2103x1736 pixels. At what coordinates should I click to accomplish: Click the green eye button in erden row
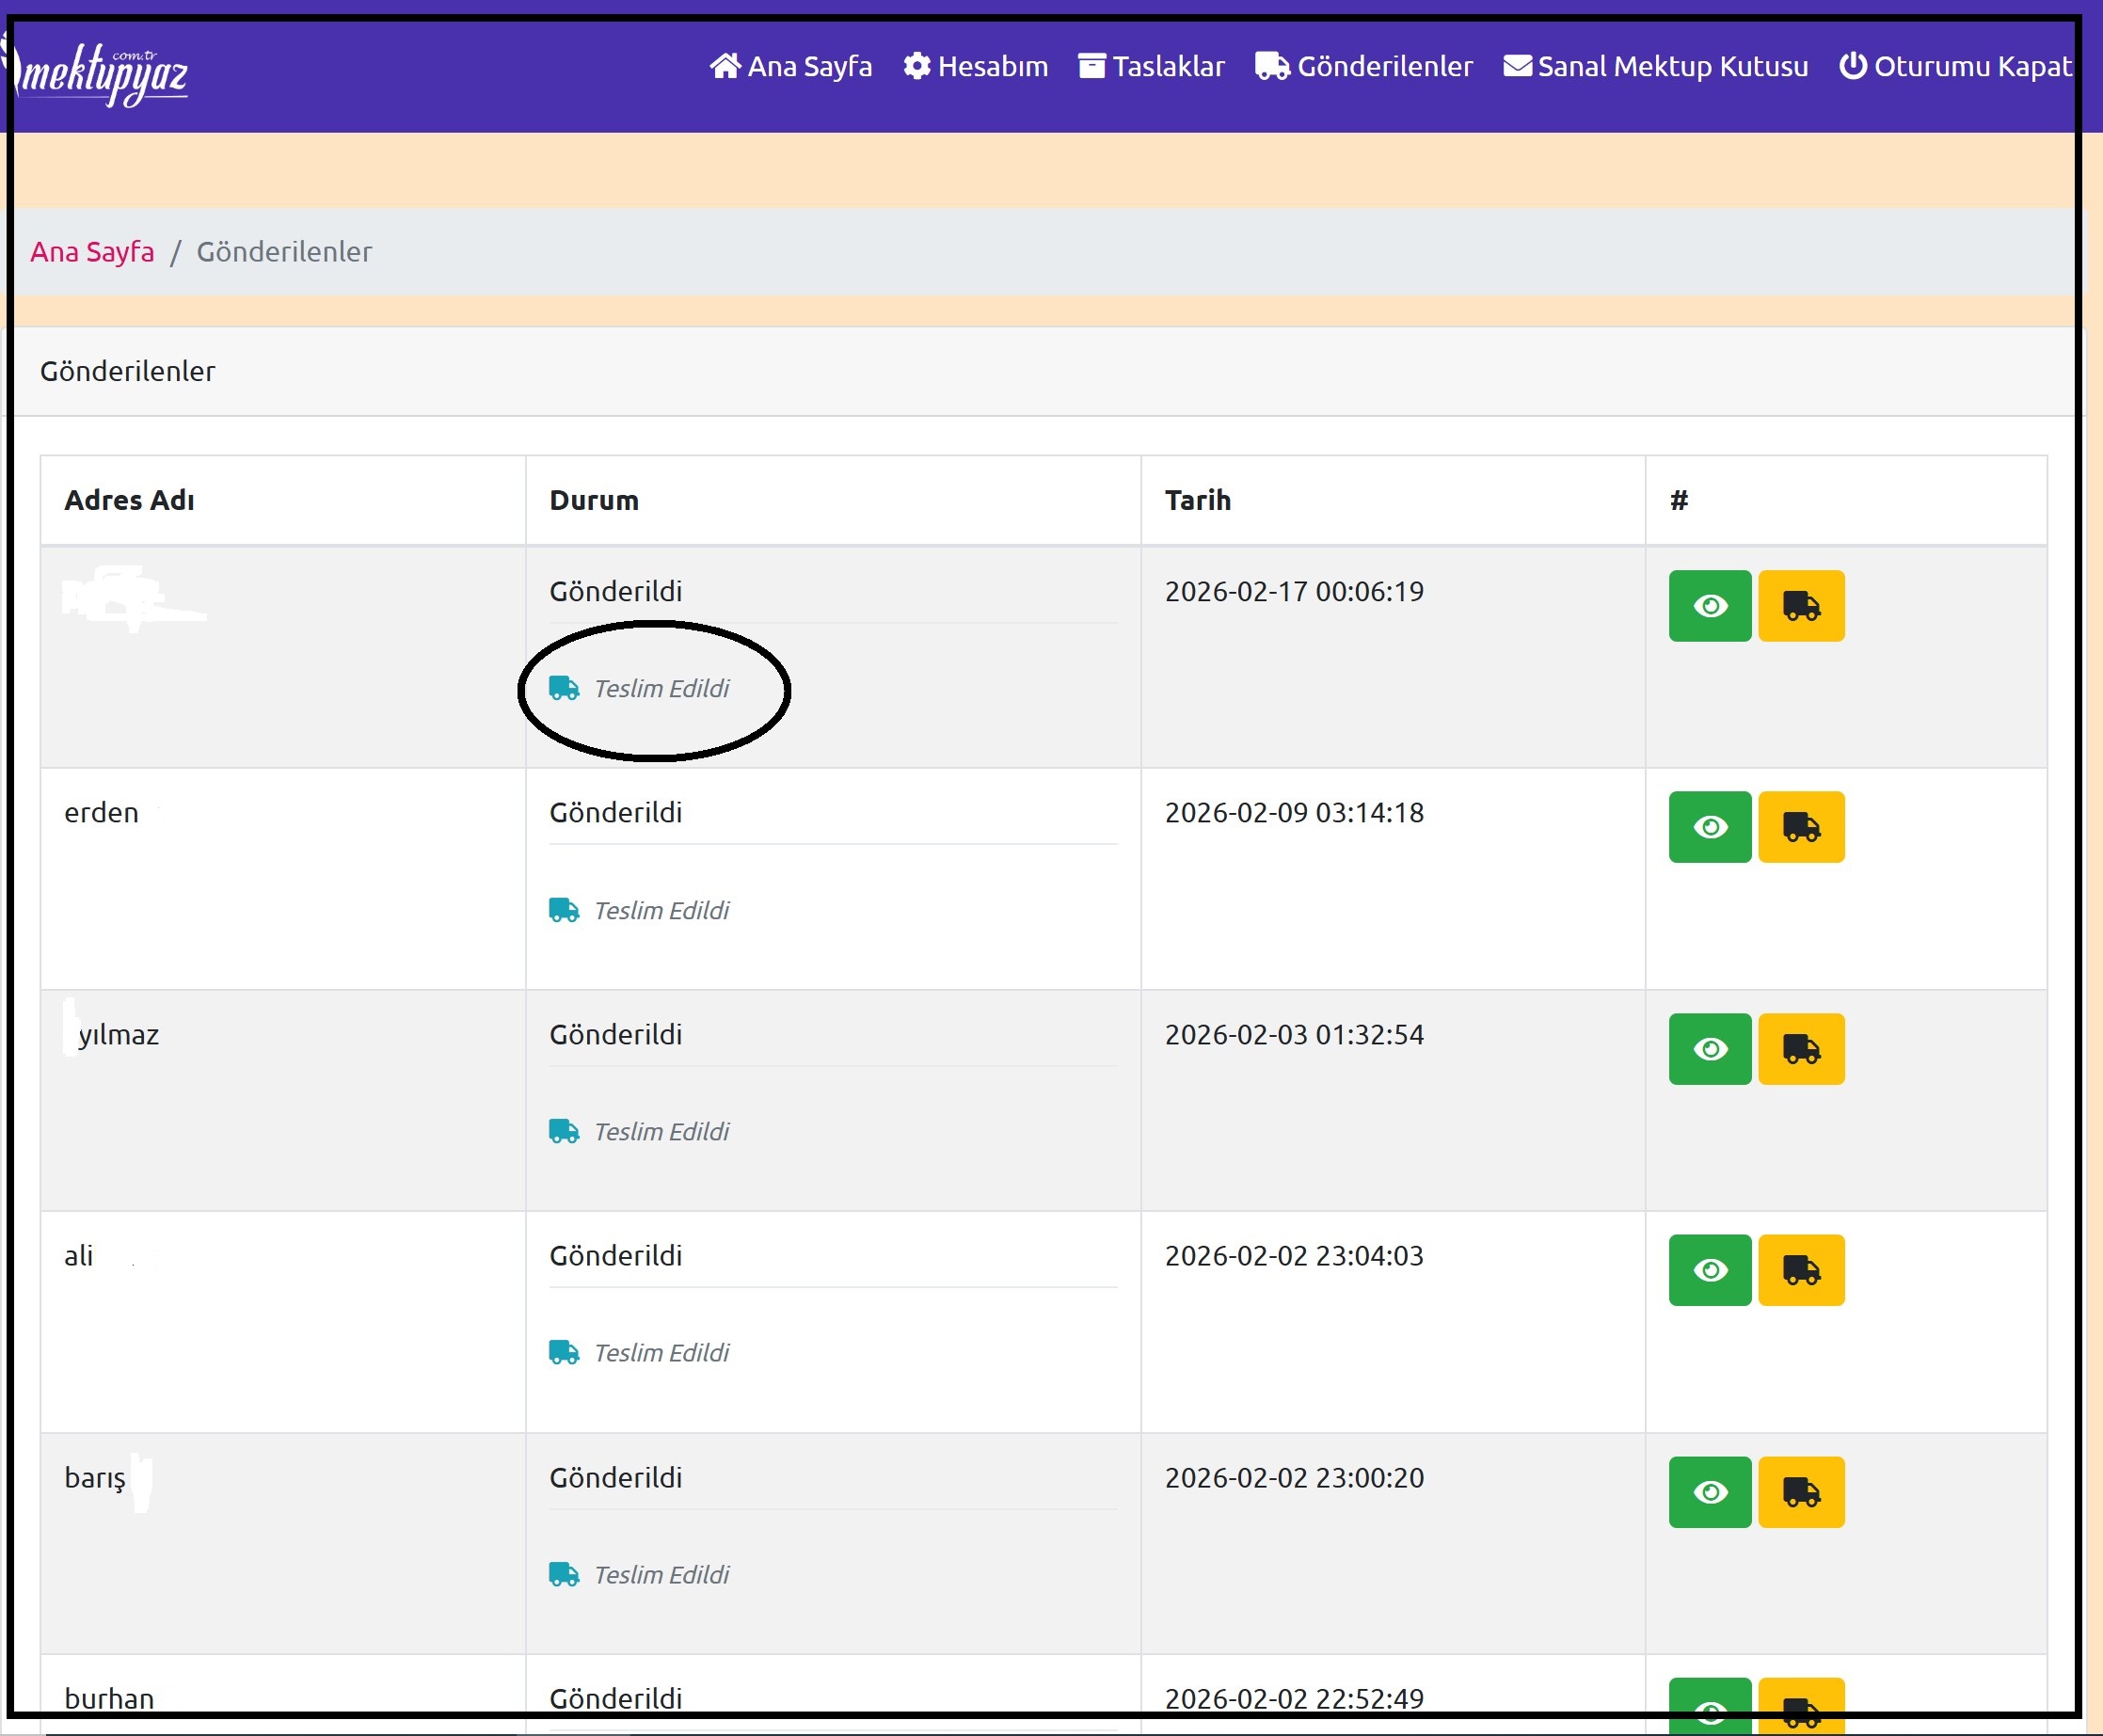pyautogui.click(x=1709, y=827)
